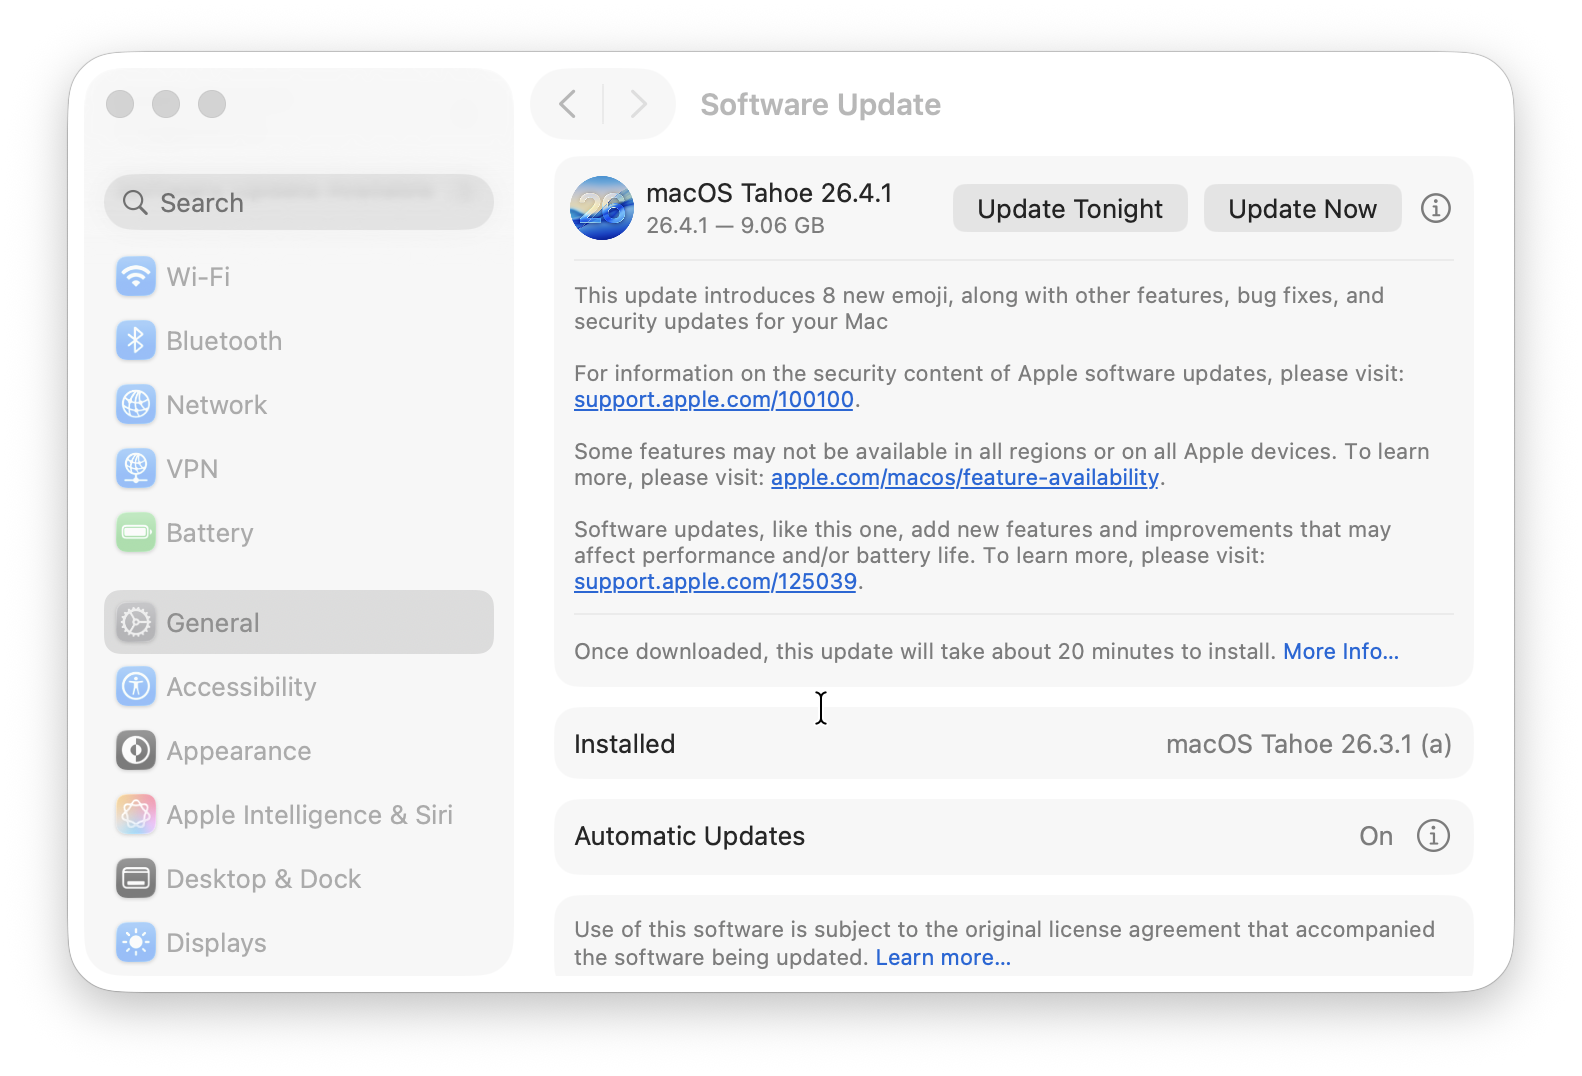Select Bluetooth in the sidebar
Viewport: 1582px width, 1076px height.
point(299,341)
